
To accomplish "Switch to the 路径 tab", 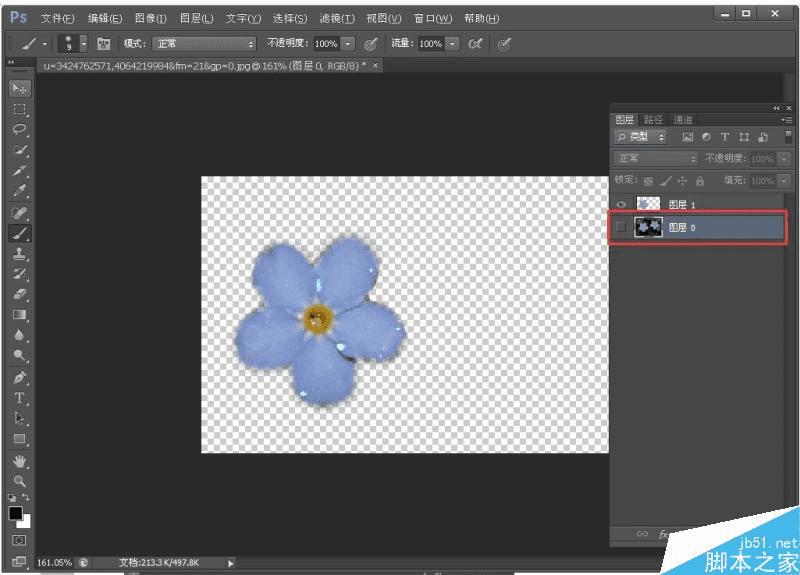I will [653, 119].
